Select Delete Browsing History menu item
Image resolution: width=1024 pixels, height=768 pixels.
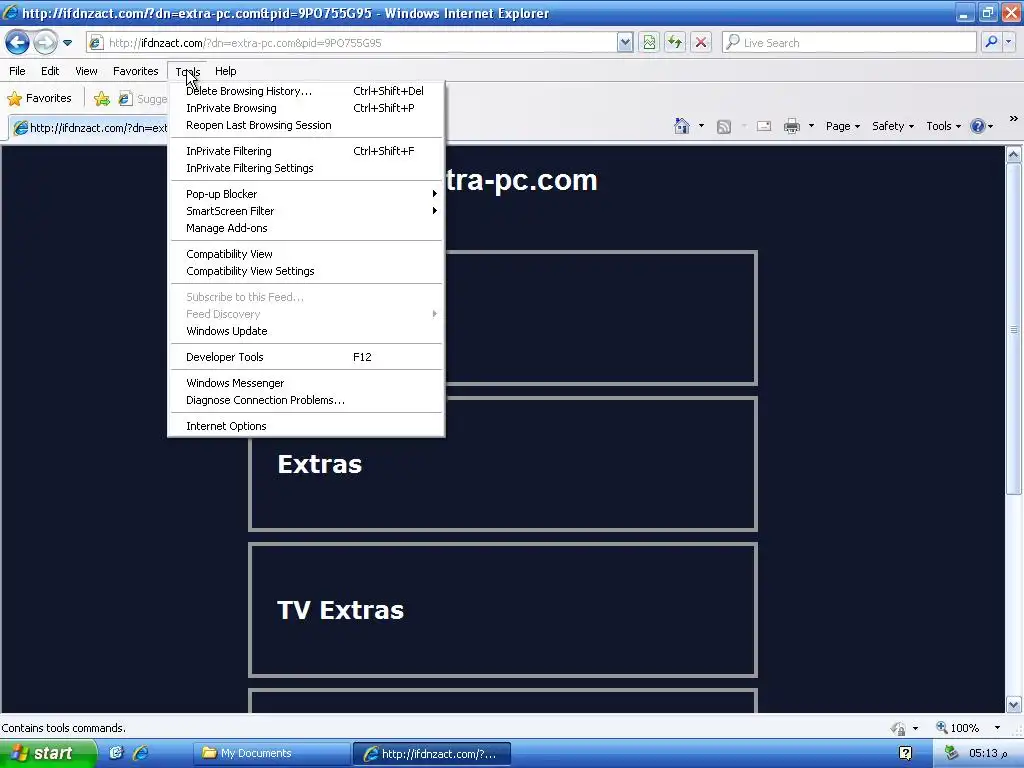(x=306, y=91)
